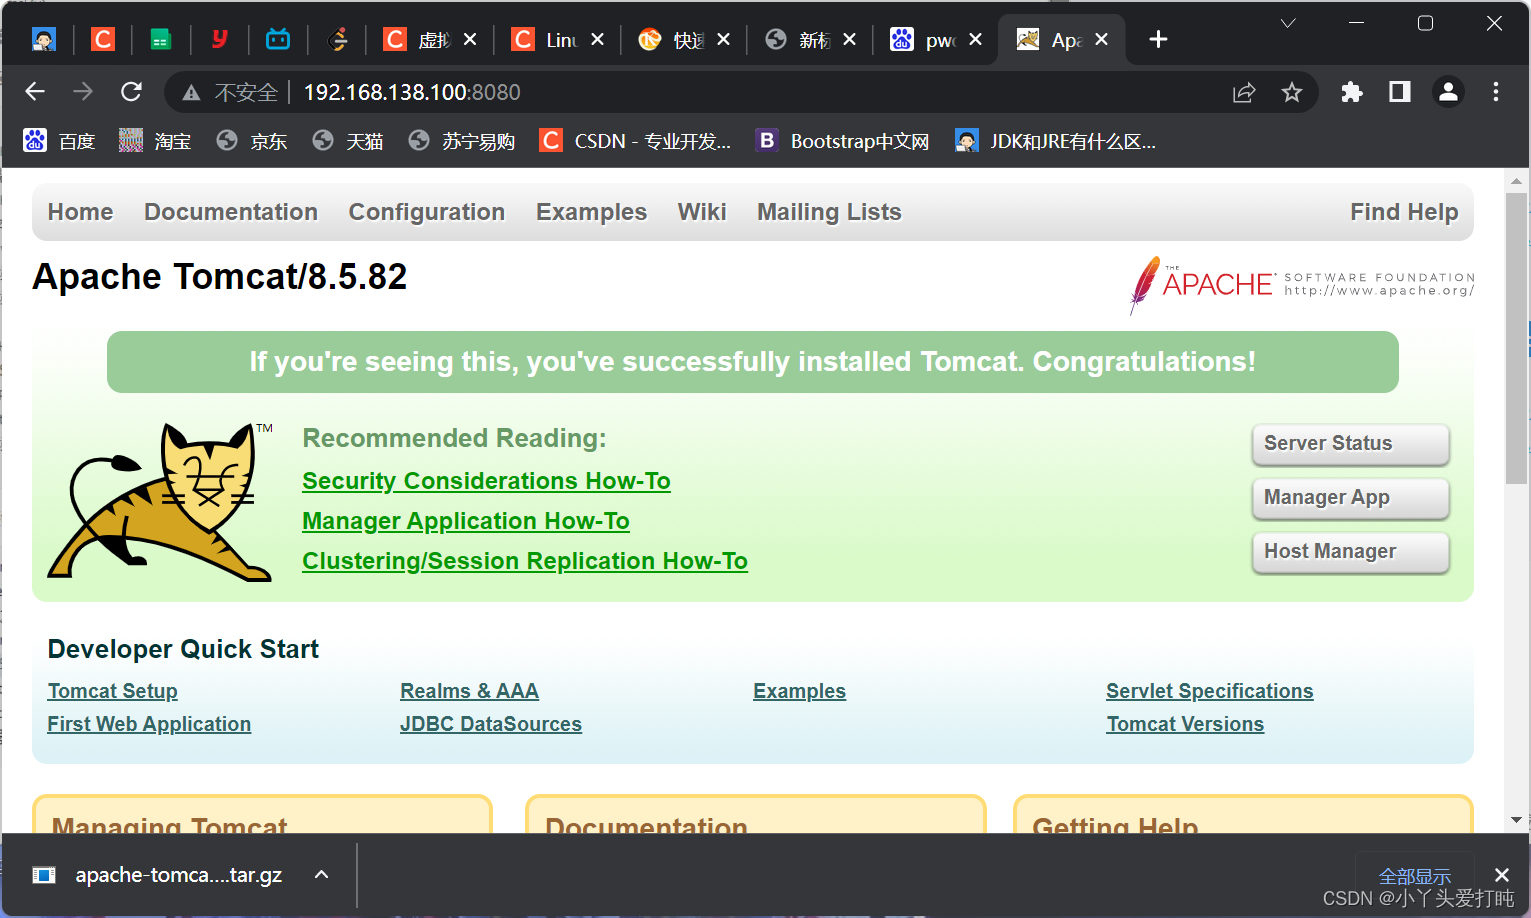Open the JDBC DataSources link
The width and height of the screenshot is (1531, 918).
pos(491,724)
